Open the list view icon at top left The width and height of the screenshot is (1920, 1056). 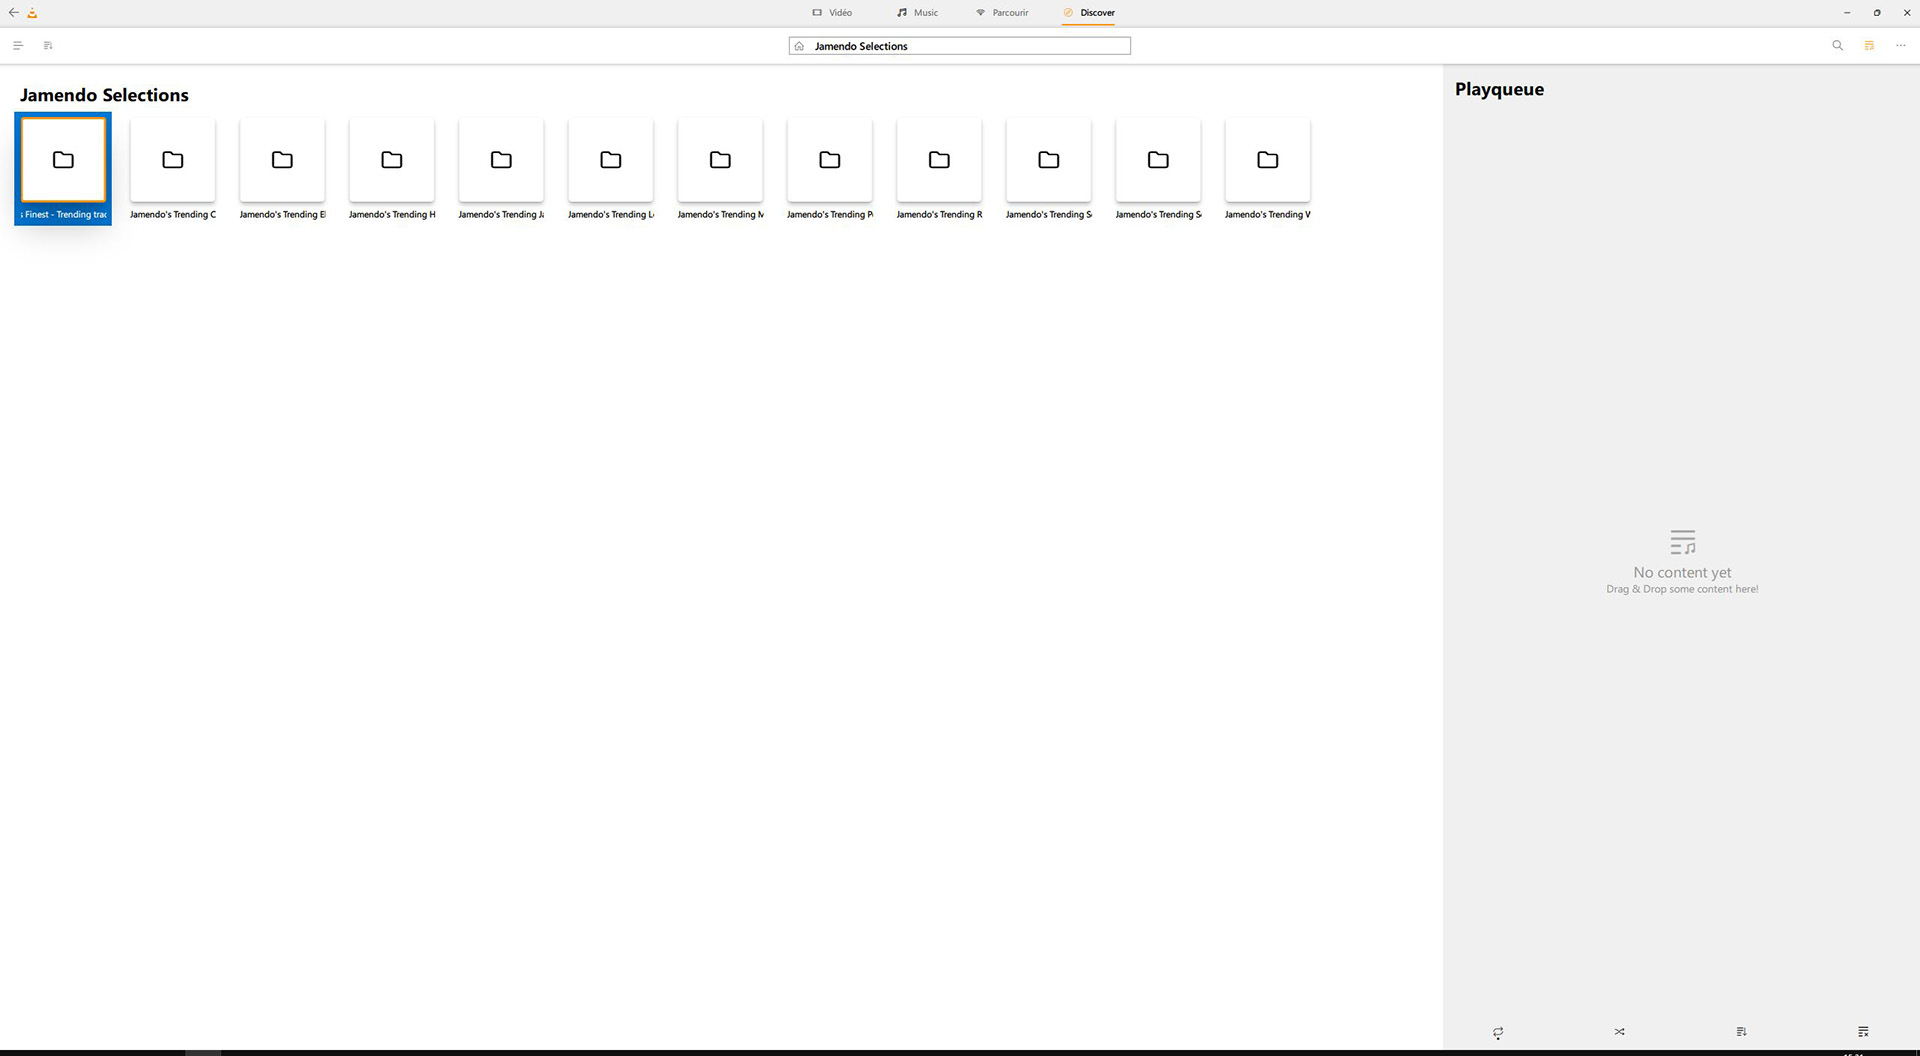tap(18, 46)
